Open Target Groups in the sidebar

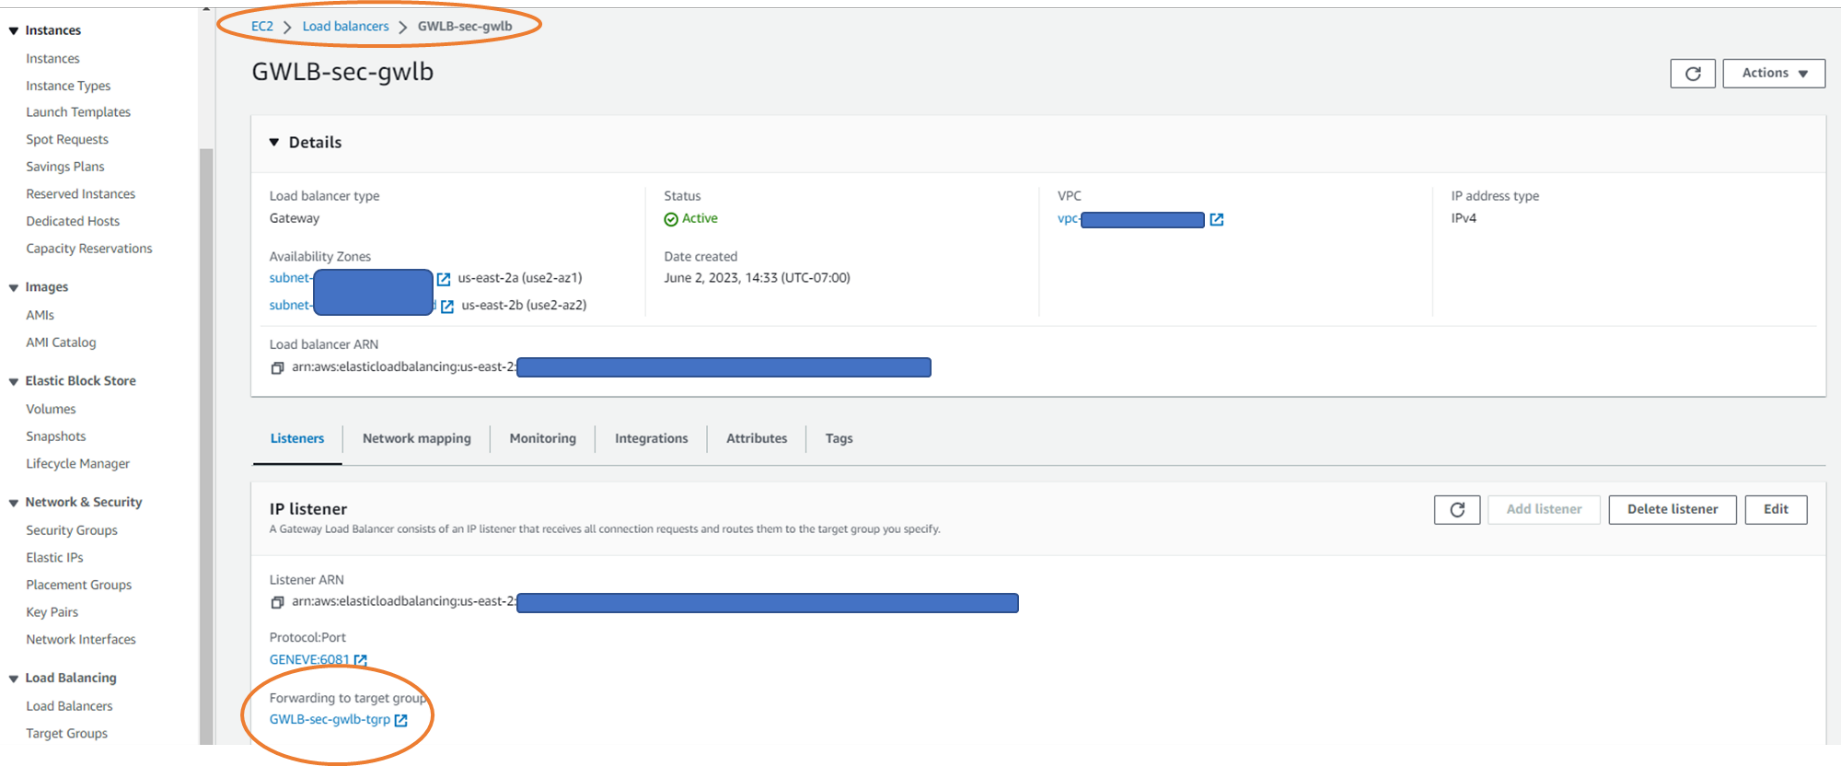pyautogui.click(x=67, y=734)
